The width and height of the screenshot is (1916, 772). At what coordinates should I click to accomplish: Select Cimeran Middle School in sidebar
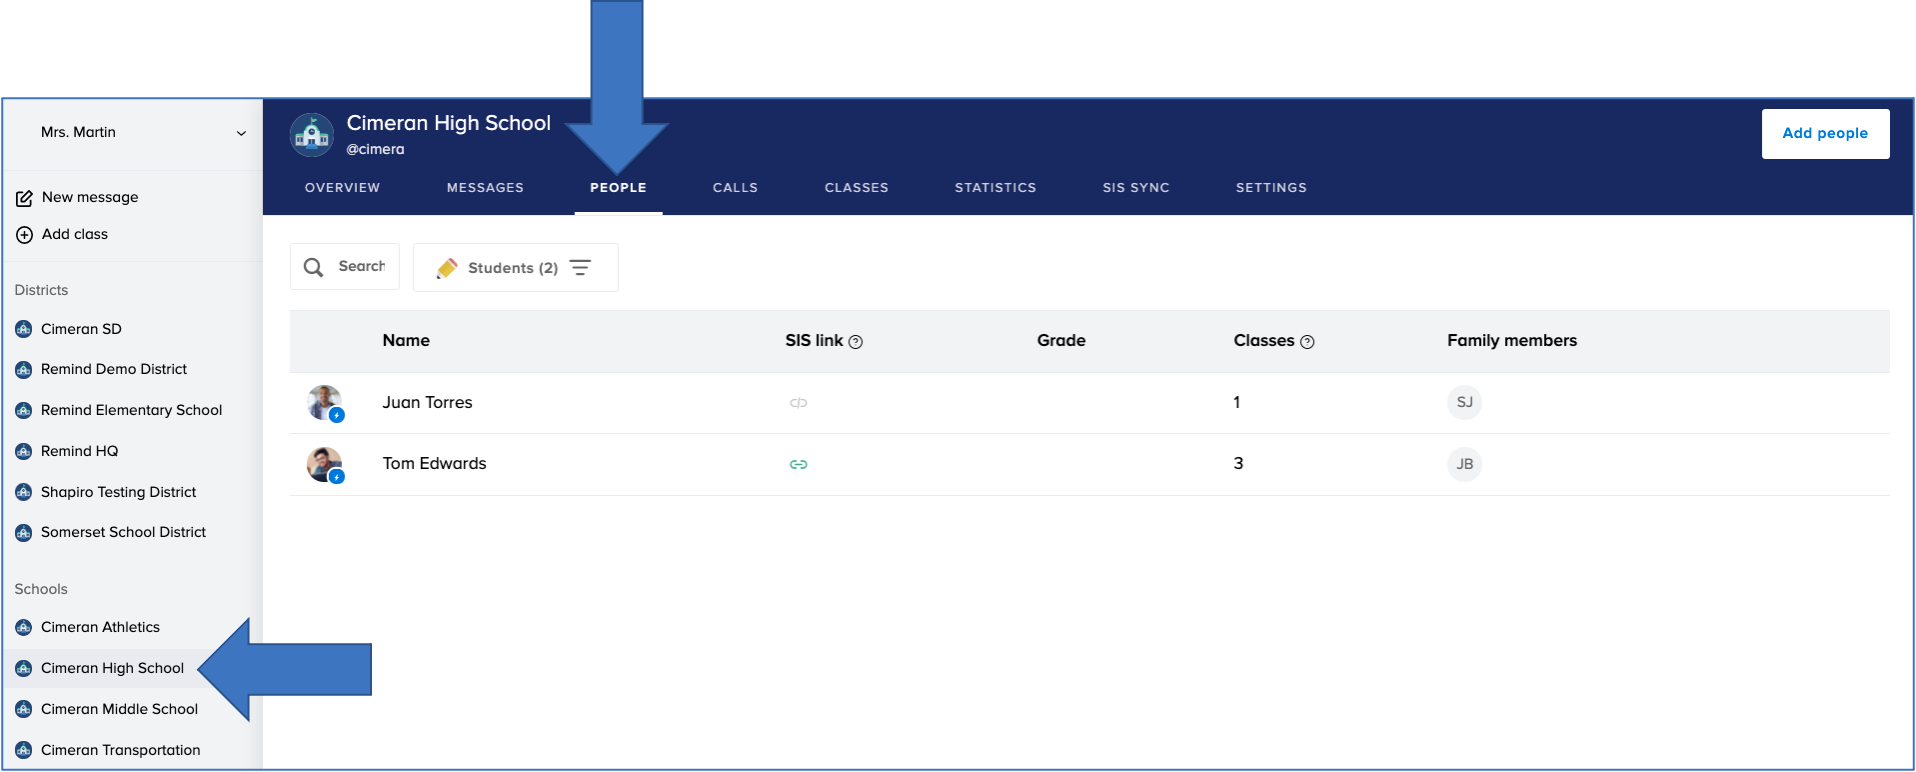pyautogui.click(x=119, y=709)
